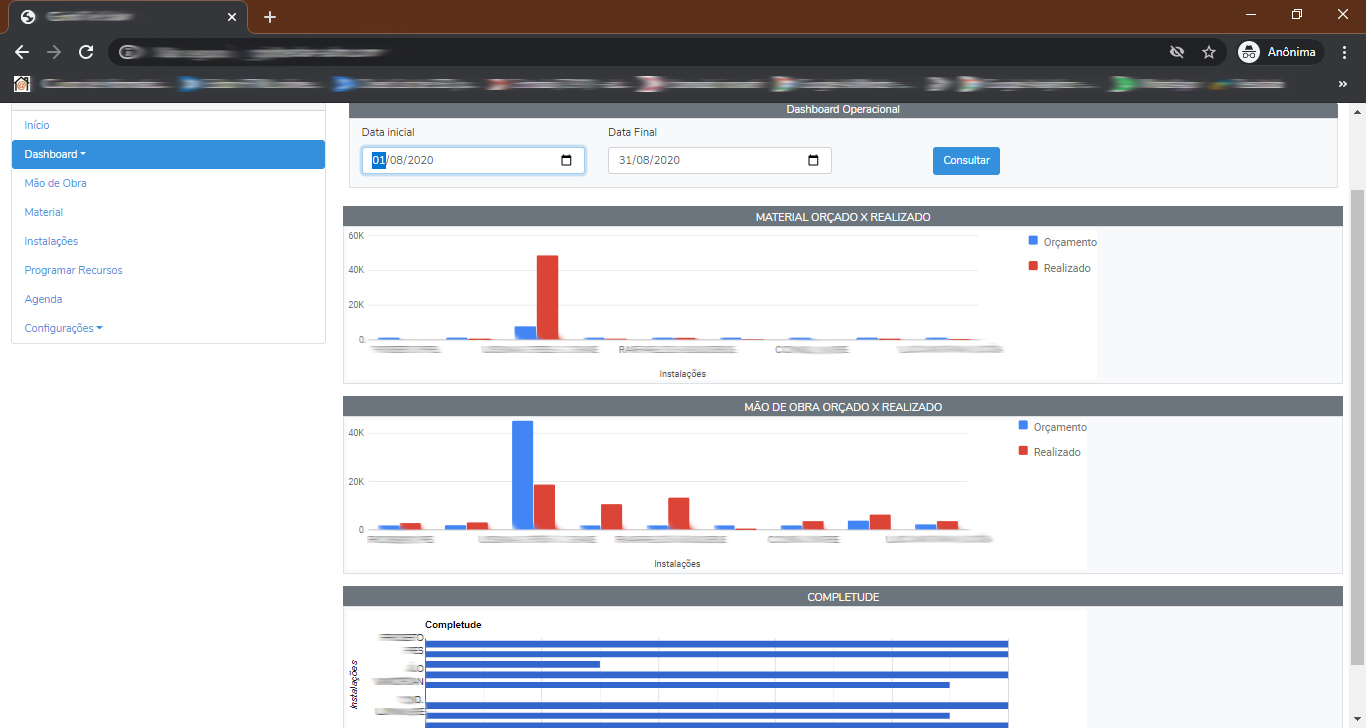Click the forward navigation arrow
The height and width of the screenshot is (728, 1366).
(53, 51)
